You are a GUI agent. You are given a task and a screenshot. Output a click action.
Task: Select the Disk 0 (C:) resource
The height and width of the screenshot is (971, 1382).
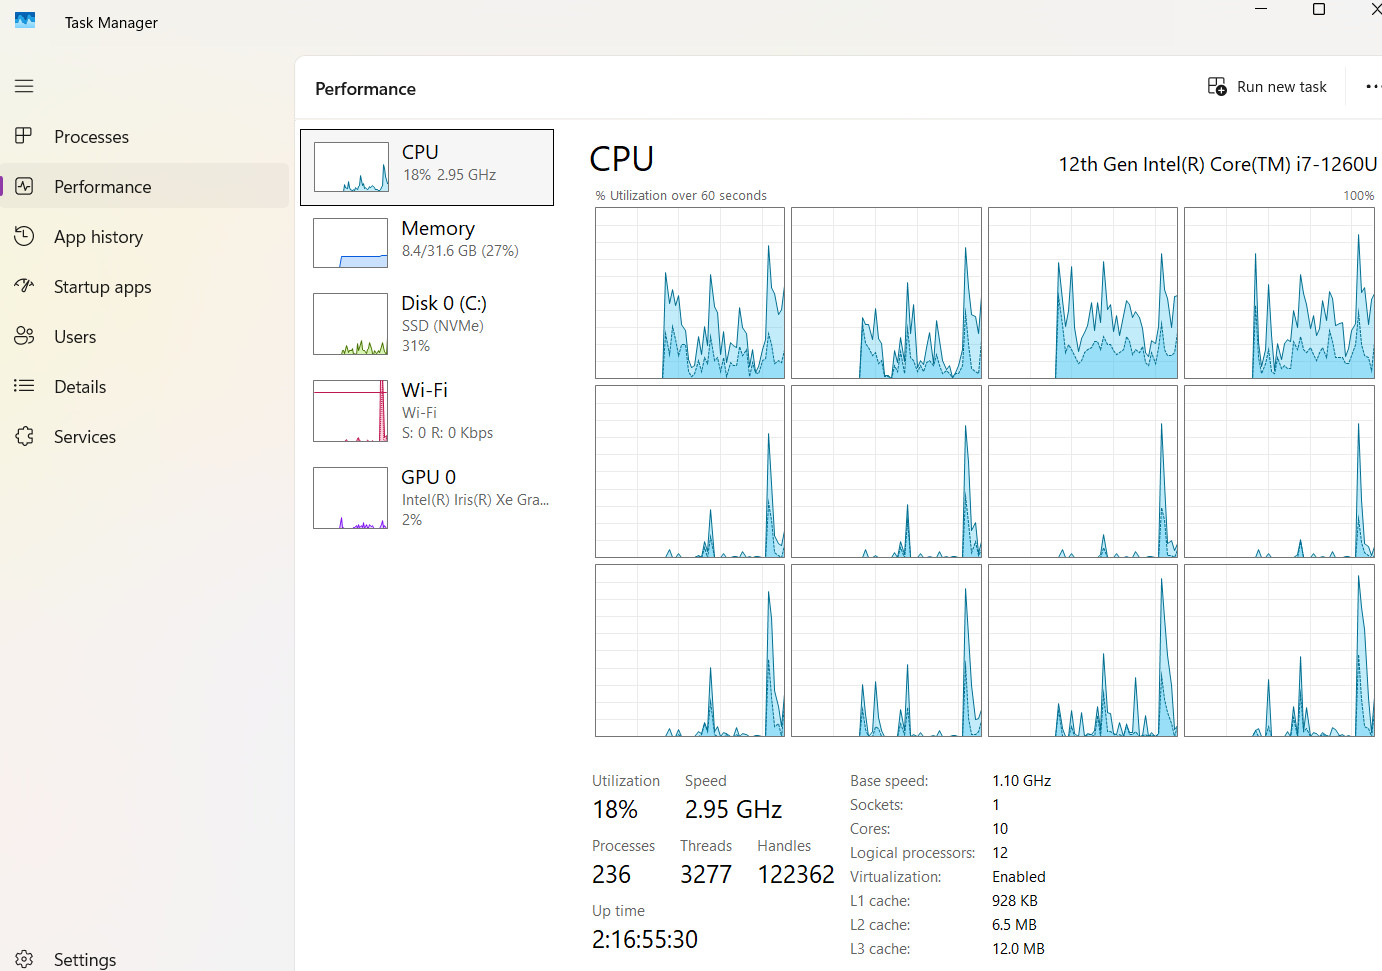pos(427,324)
